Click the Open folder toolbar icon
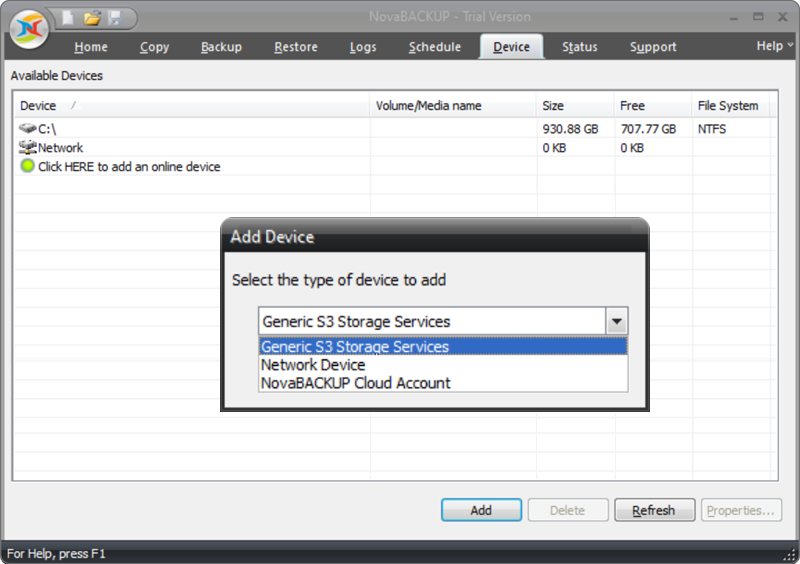800x564 pixels. [x=92, y=18]
